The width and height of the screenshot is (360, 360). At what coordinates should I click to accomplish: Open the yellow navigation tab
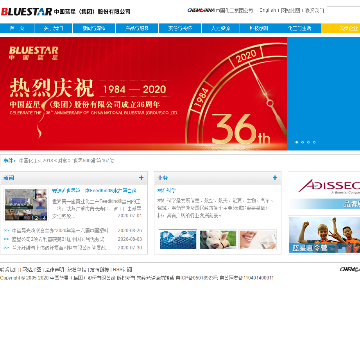(x=341, y=28)
